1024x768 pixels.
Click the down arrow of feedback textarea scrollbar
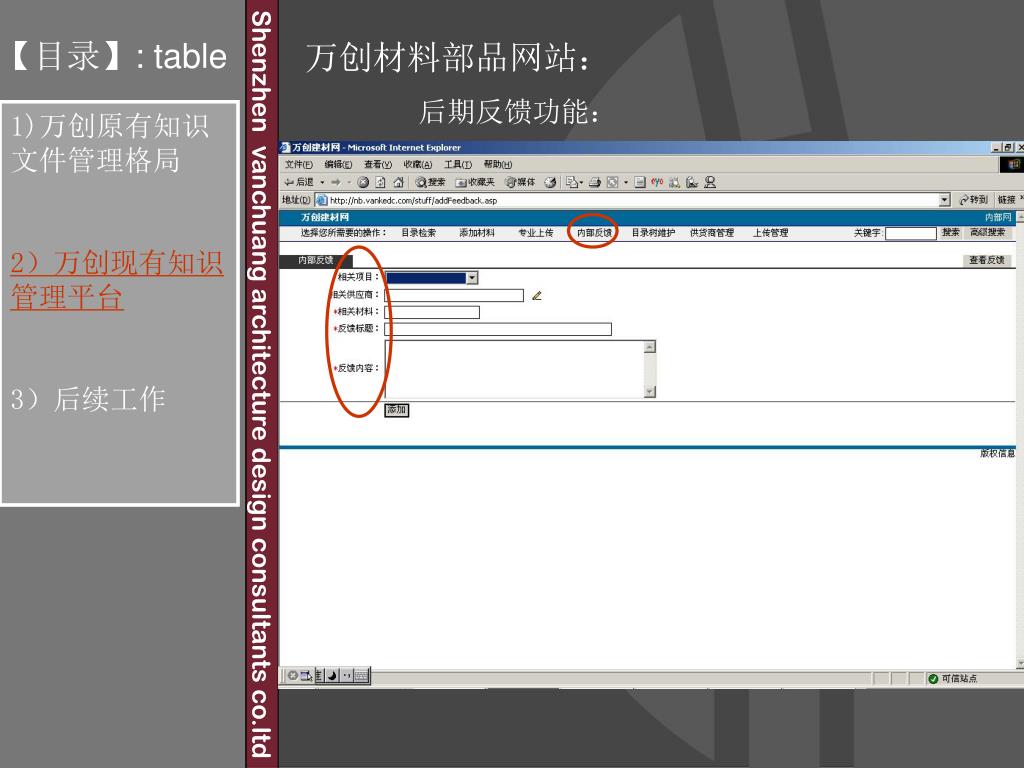[650, 392]
